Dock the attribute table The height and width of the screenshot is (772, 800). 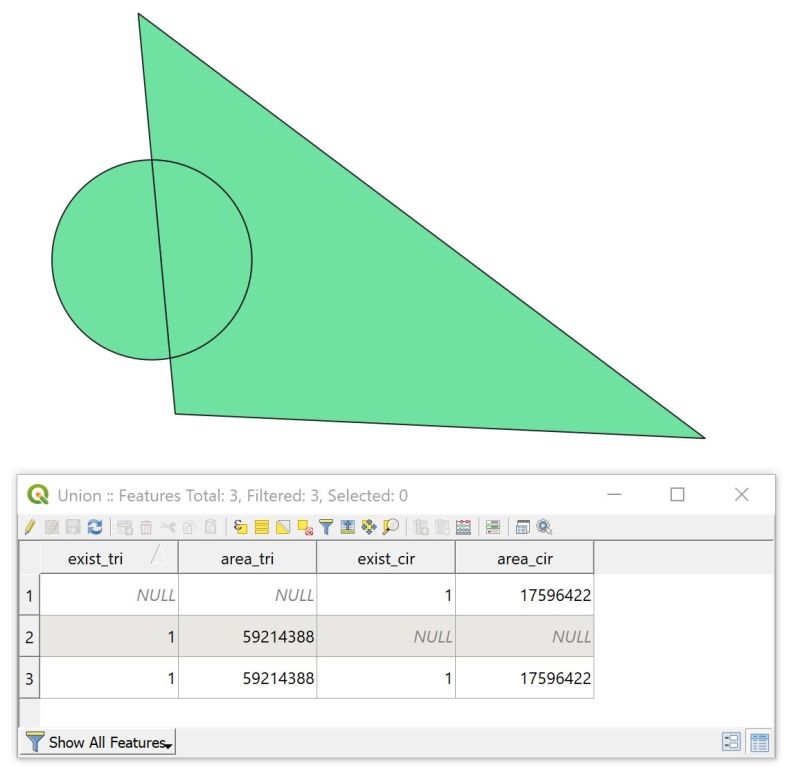pyautogui.click(x=521, y=527)
